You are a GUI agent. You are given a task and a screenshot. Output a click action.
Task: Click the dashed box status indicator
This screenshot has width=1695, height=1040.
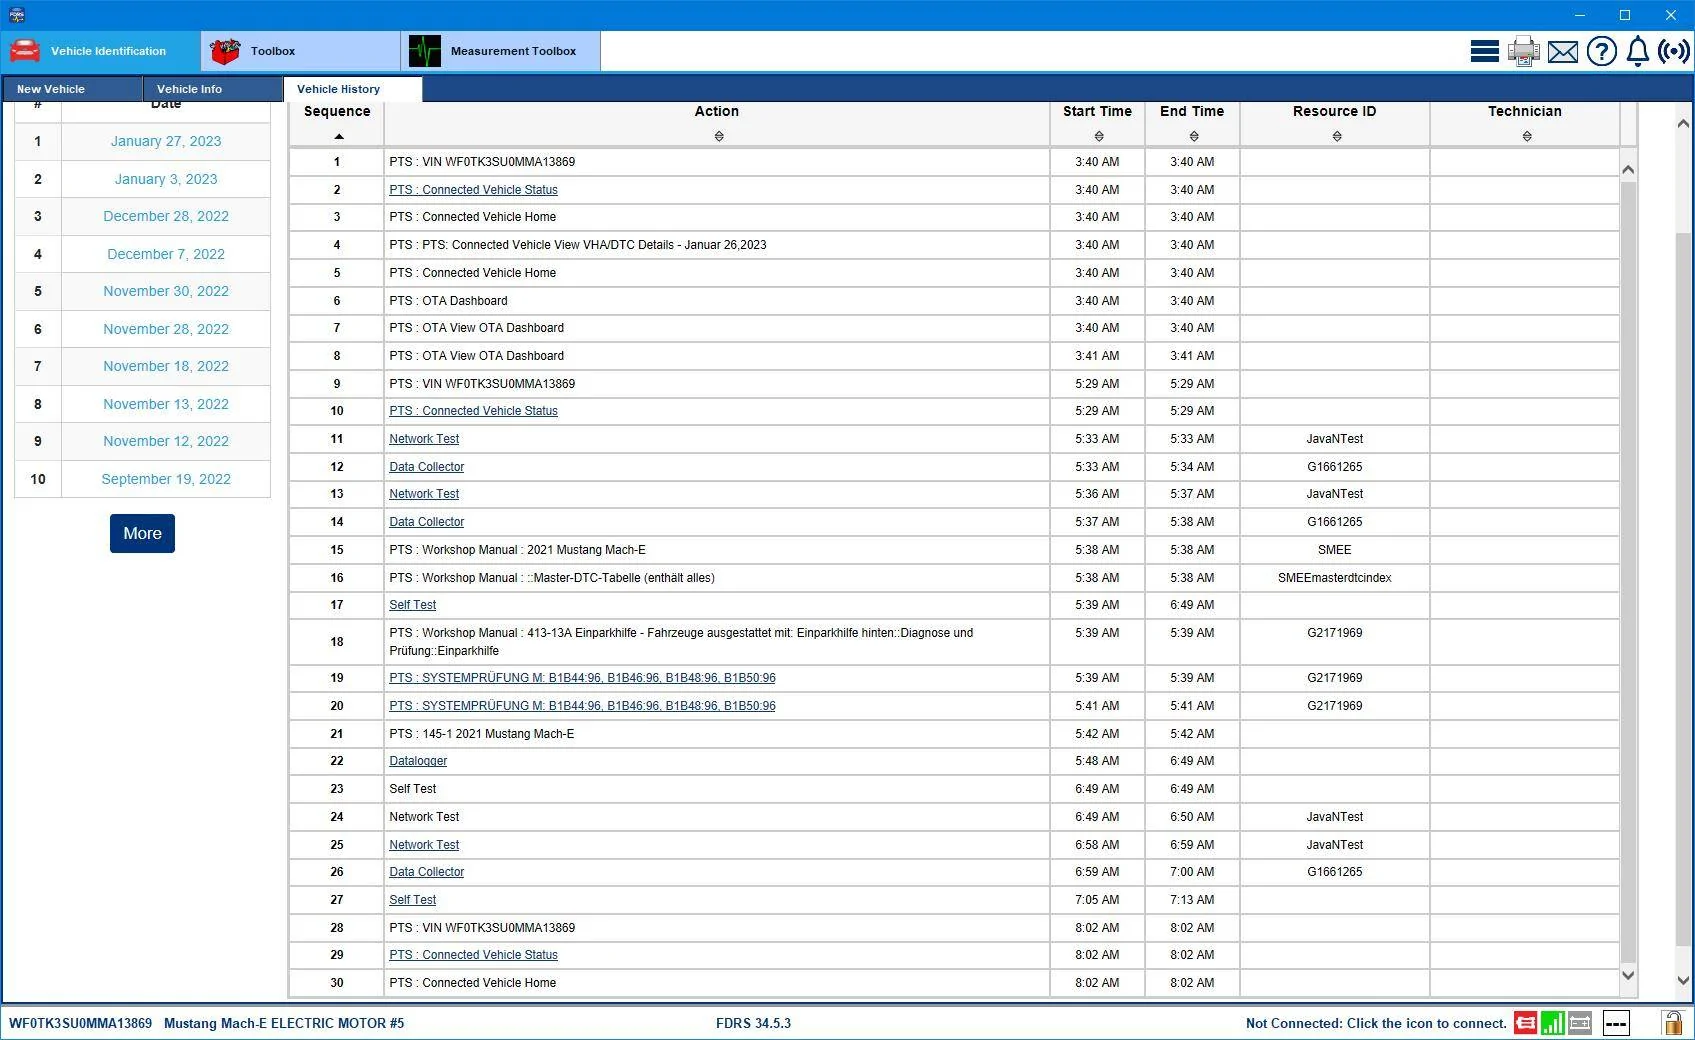click(1616, 1023)
